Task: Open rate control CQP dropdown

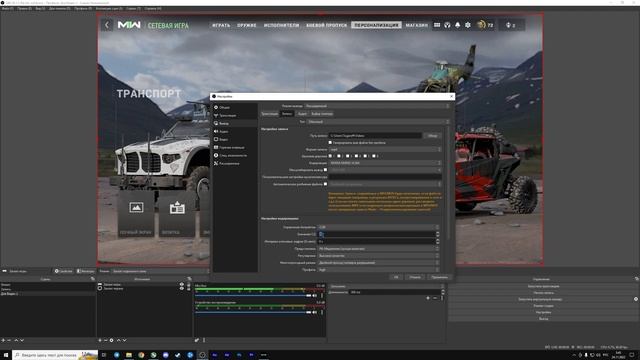Action: (378, 227)
